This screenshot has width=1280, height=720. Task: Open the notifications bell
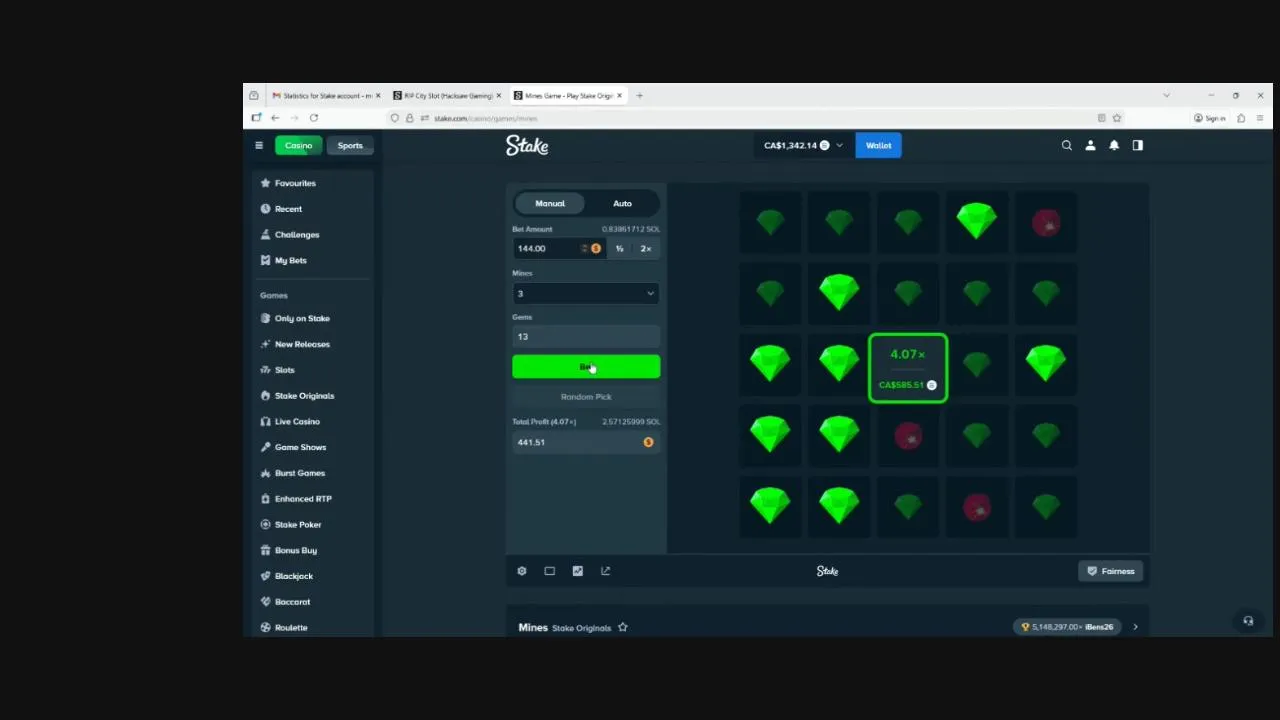[x=1114, y=145]
